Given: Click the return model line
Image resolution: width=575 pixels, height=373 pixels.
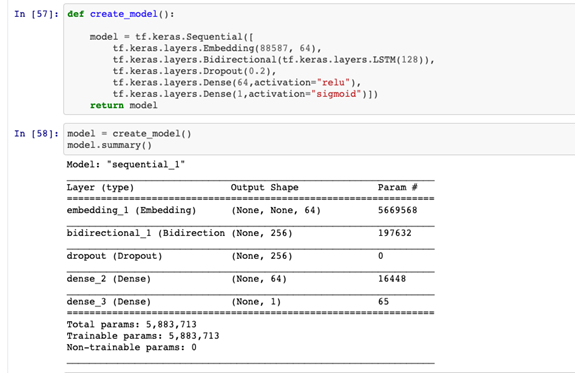Looking at the screenshot, I should click(x=124, y=106).
